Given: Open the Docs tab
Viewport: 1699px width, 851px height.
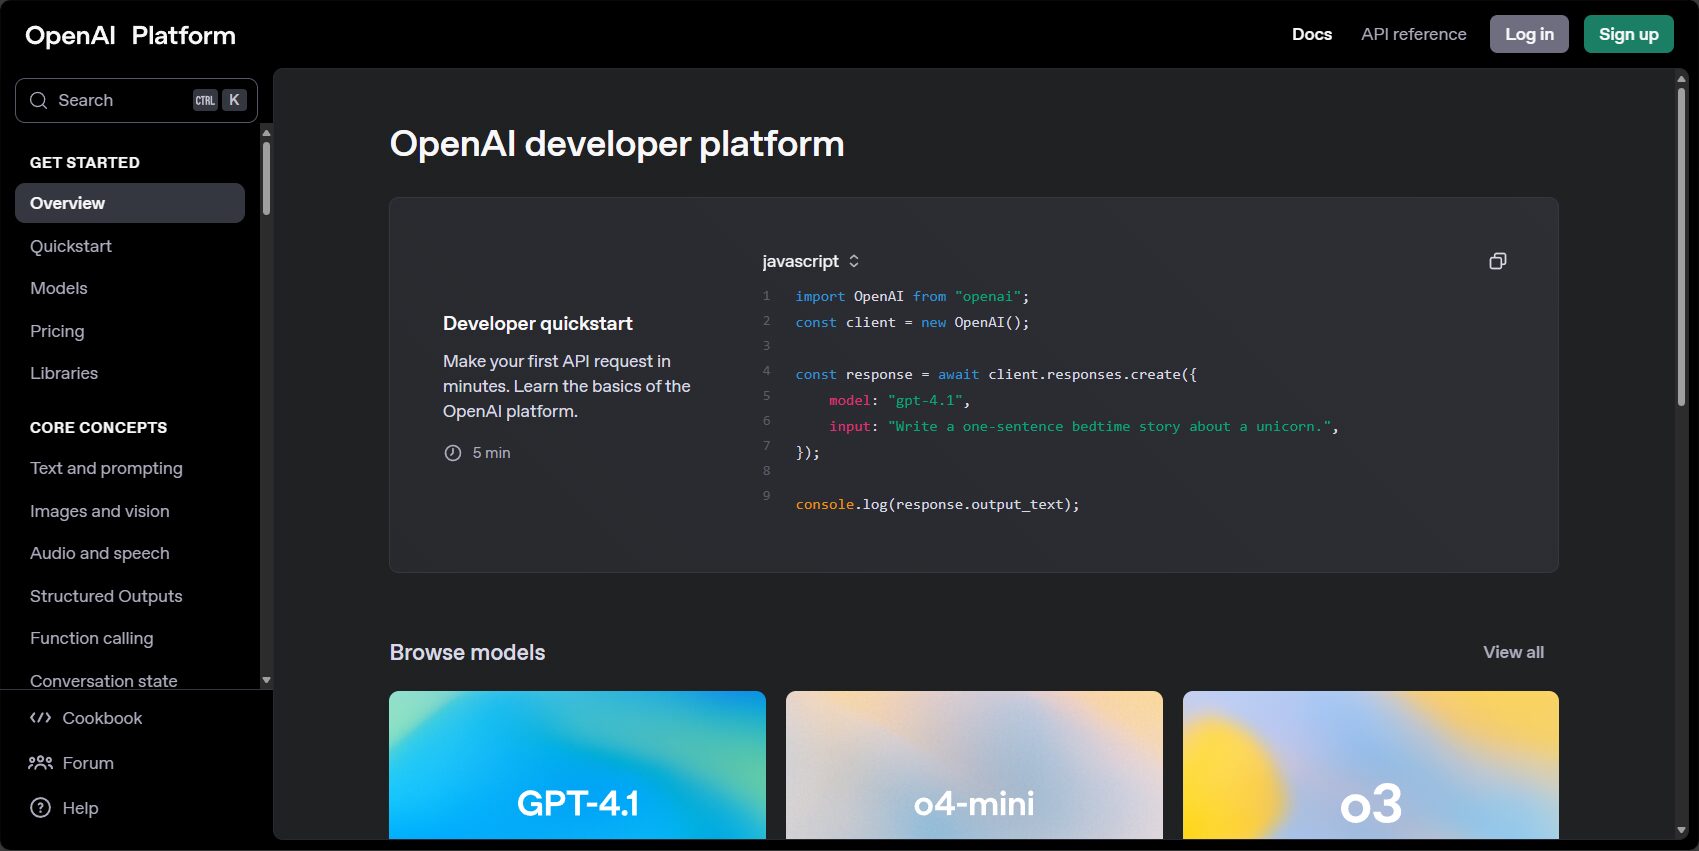Looking at the screenshot, I should 1312,34.
